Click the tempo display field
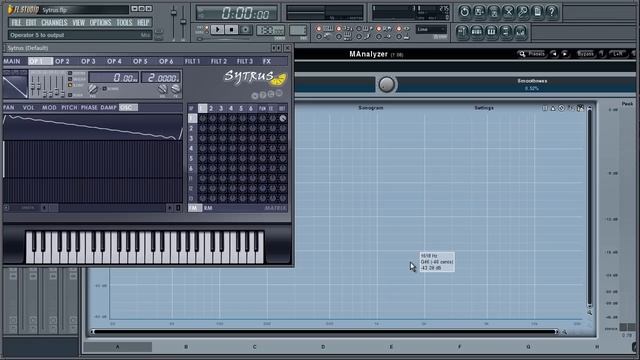The image size is (640, 360). [270, 30]
